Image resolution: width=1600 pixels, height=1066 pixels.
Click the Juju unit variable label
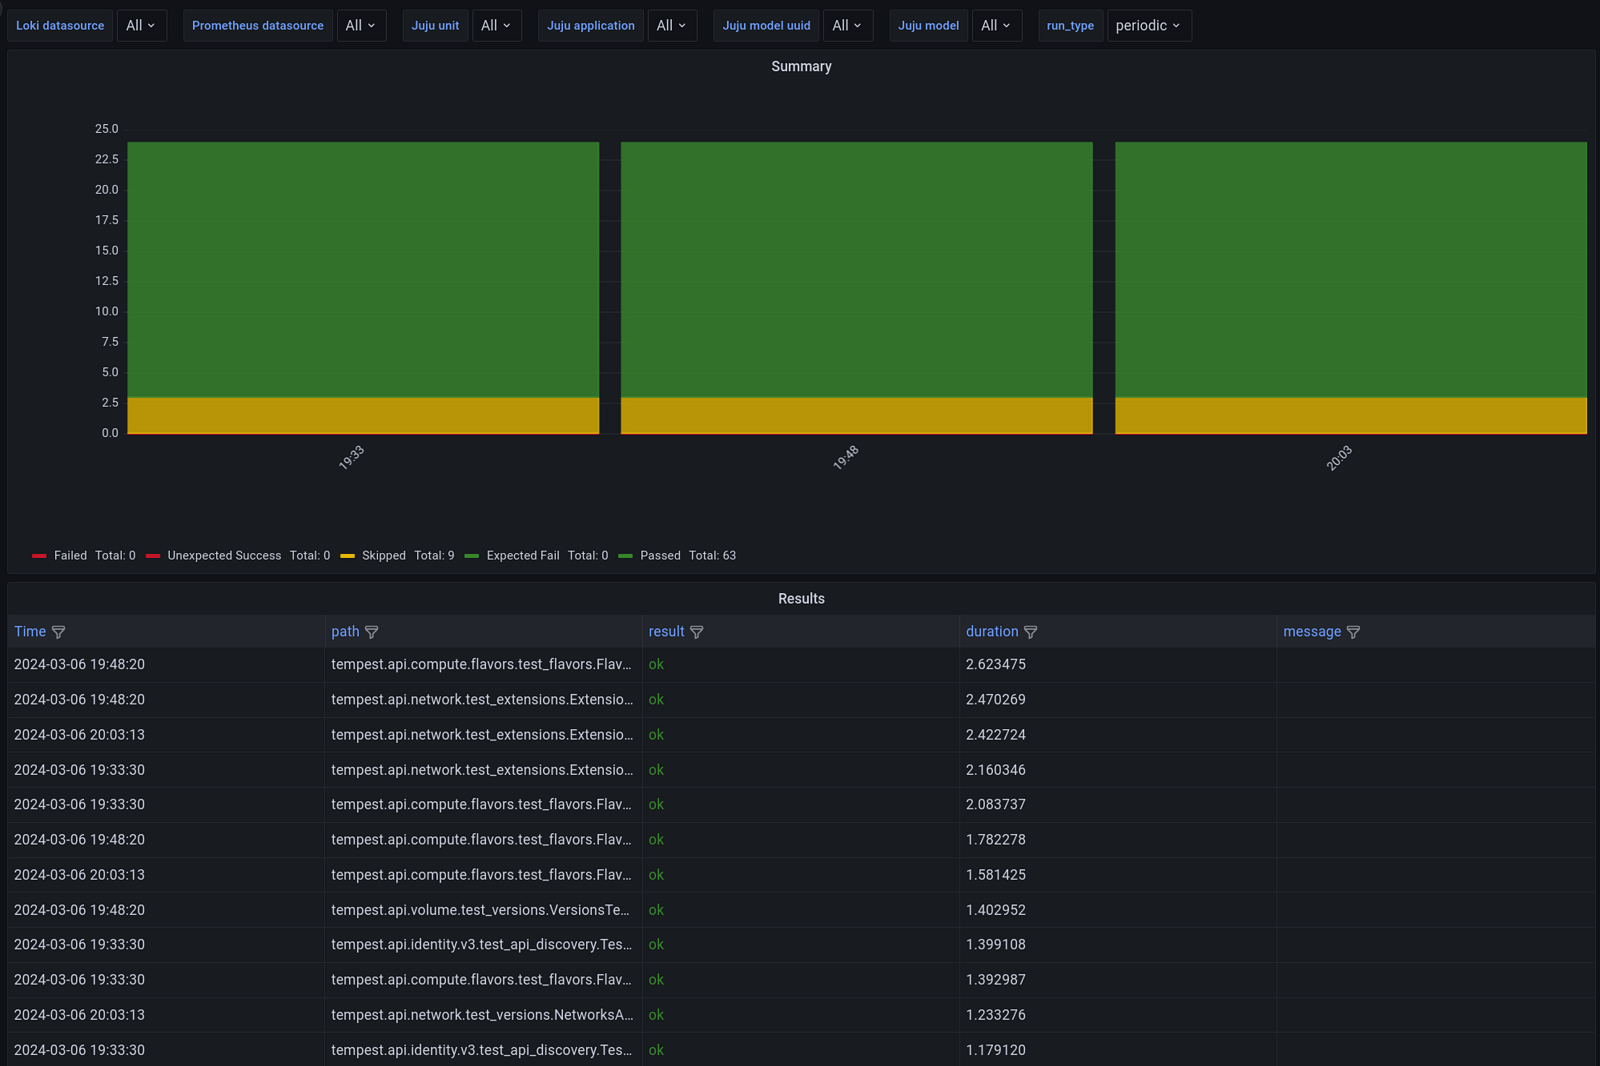pos(435,25)
